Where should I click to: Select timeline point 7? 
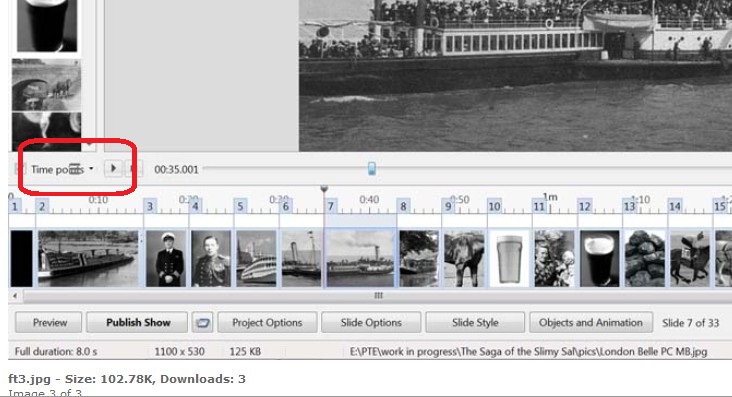(x=331, y=206)
